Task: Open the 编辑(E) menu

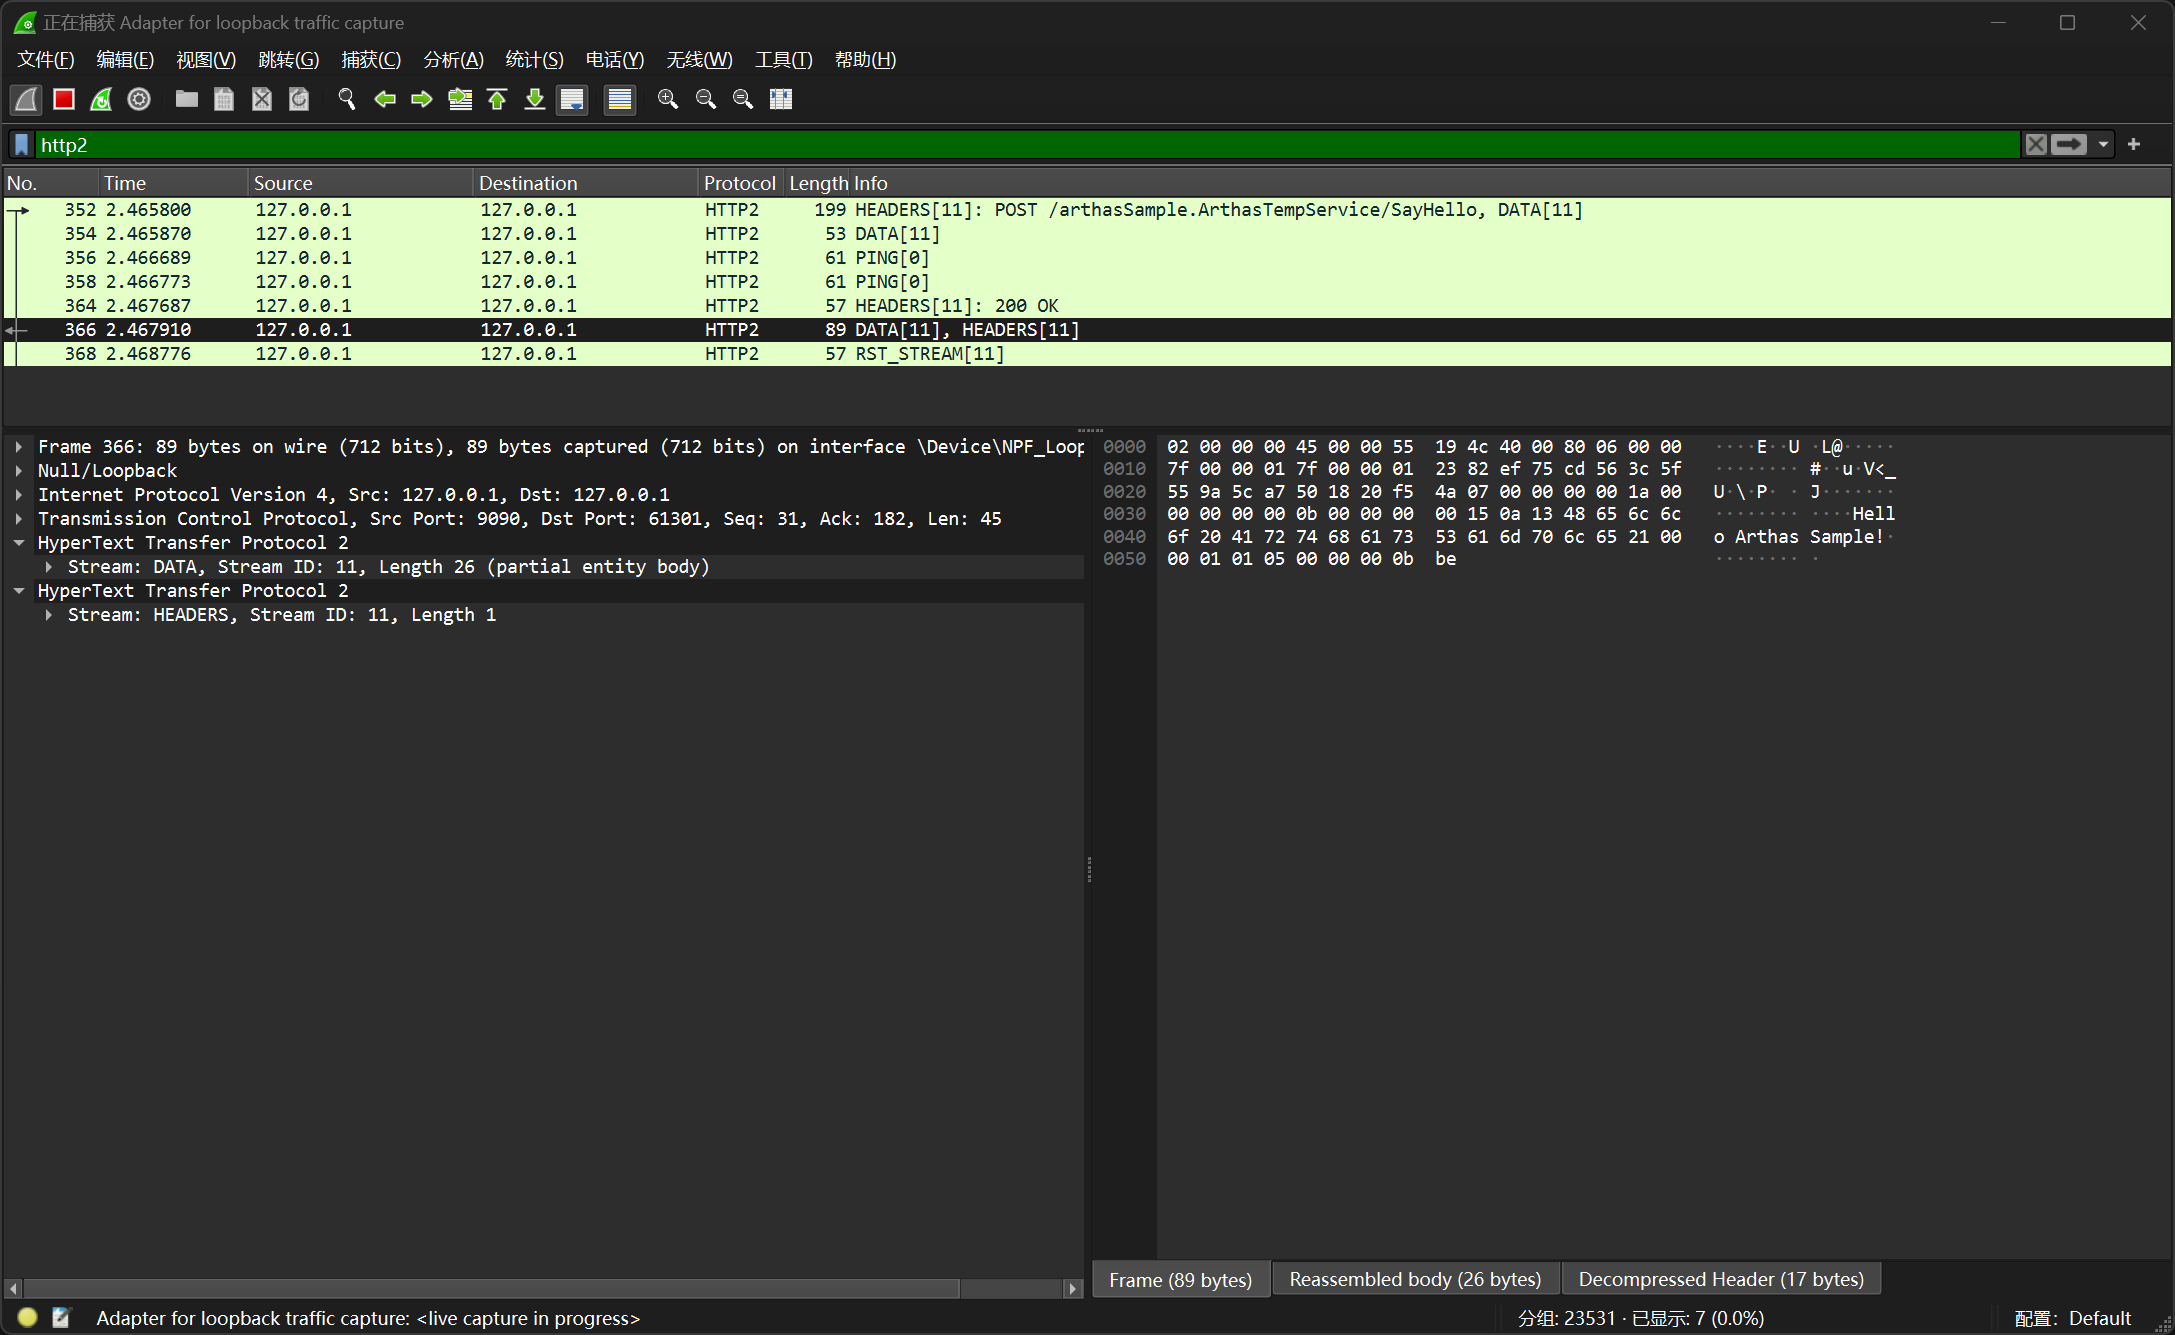Action: tap(125, 60)
